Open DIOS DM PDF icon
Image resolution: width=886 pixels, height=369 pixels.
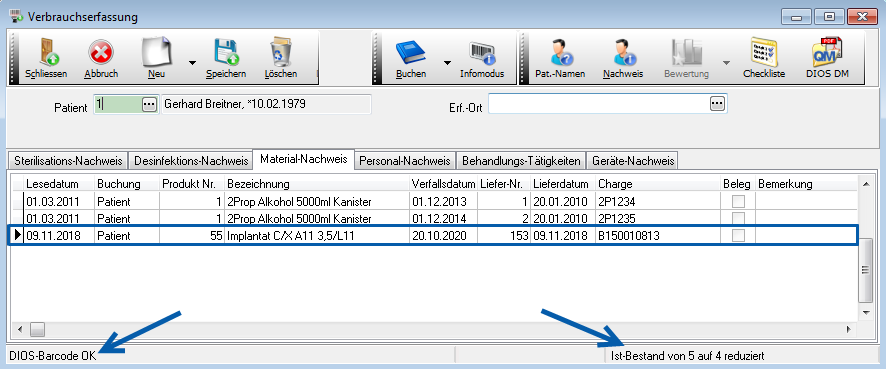(828, 52)
